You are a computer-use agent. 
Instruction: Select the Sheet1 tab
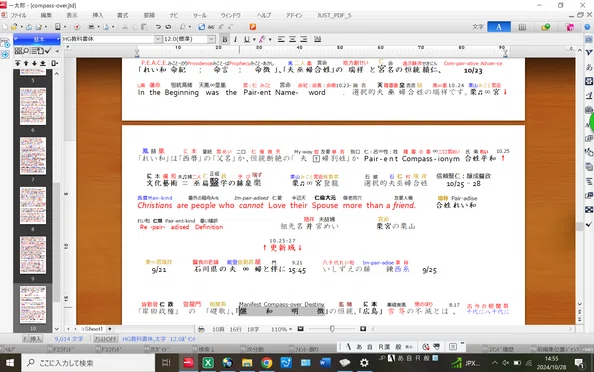[x=92, y=329]
